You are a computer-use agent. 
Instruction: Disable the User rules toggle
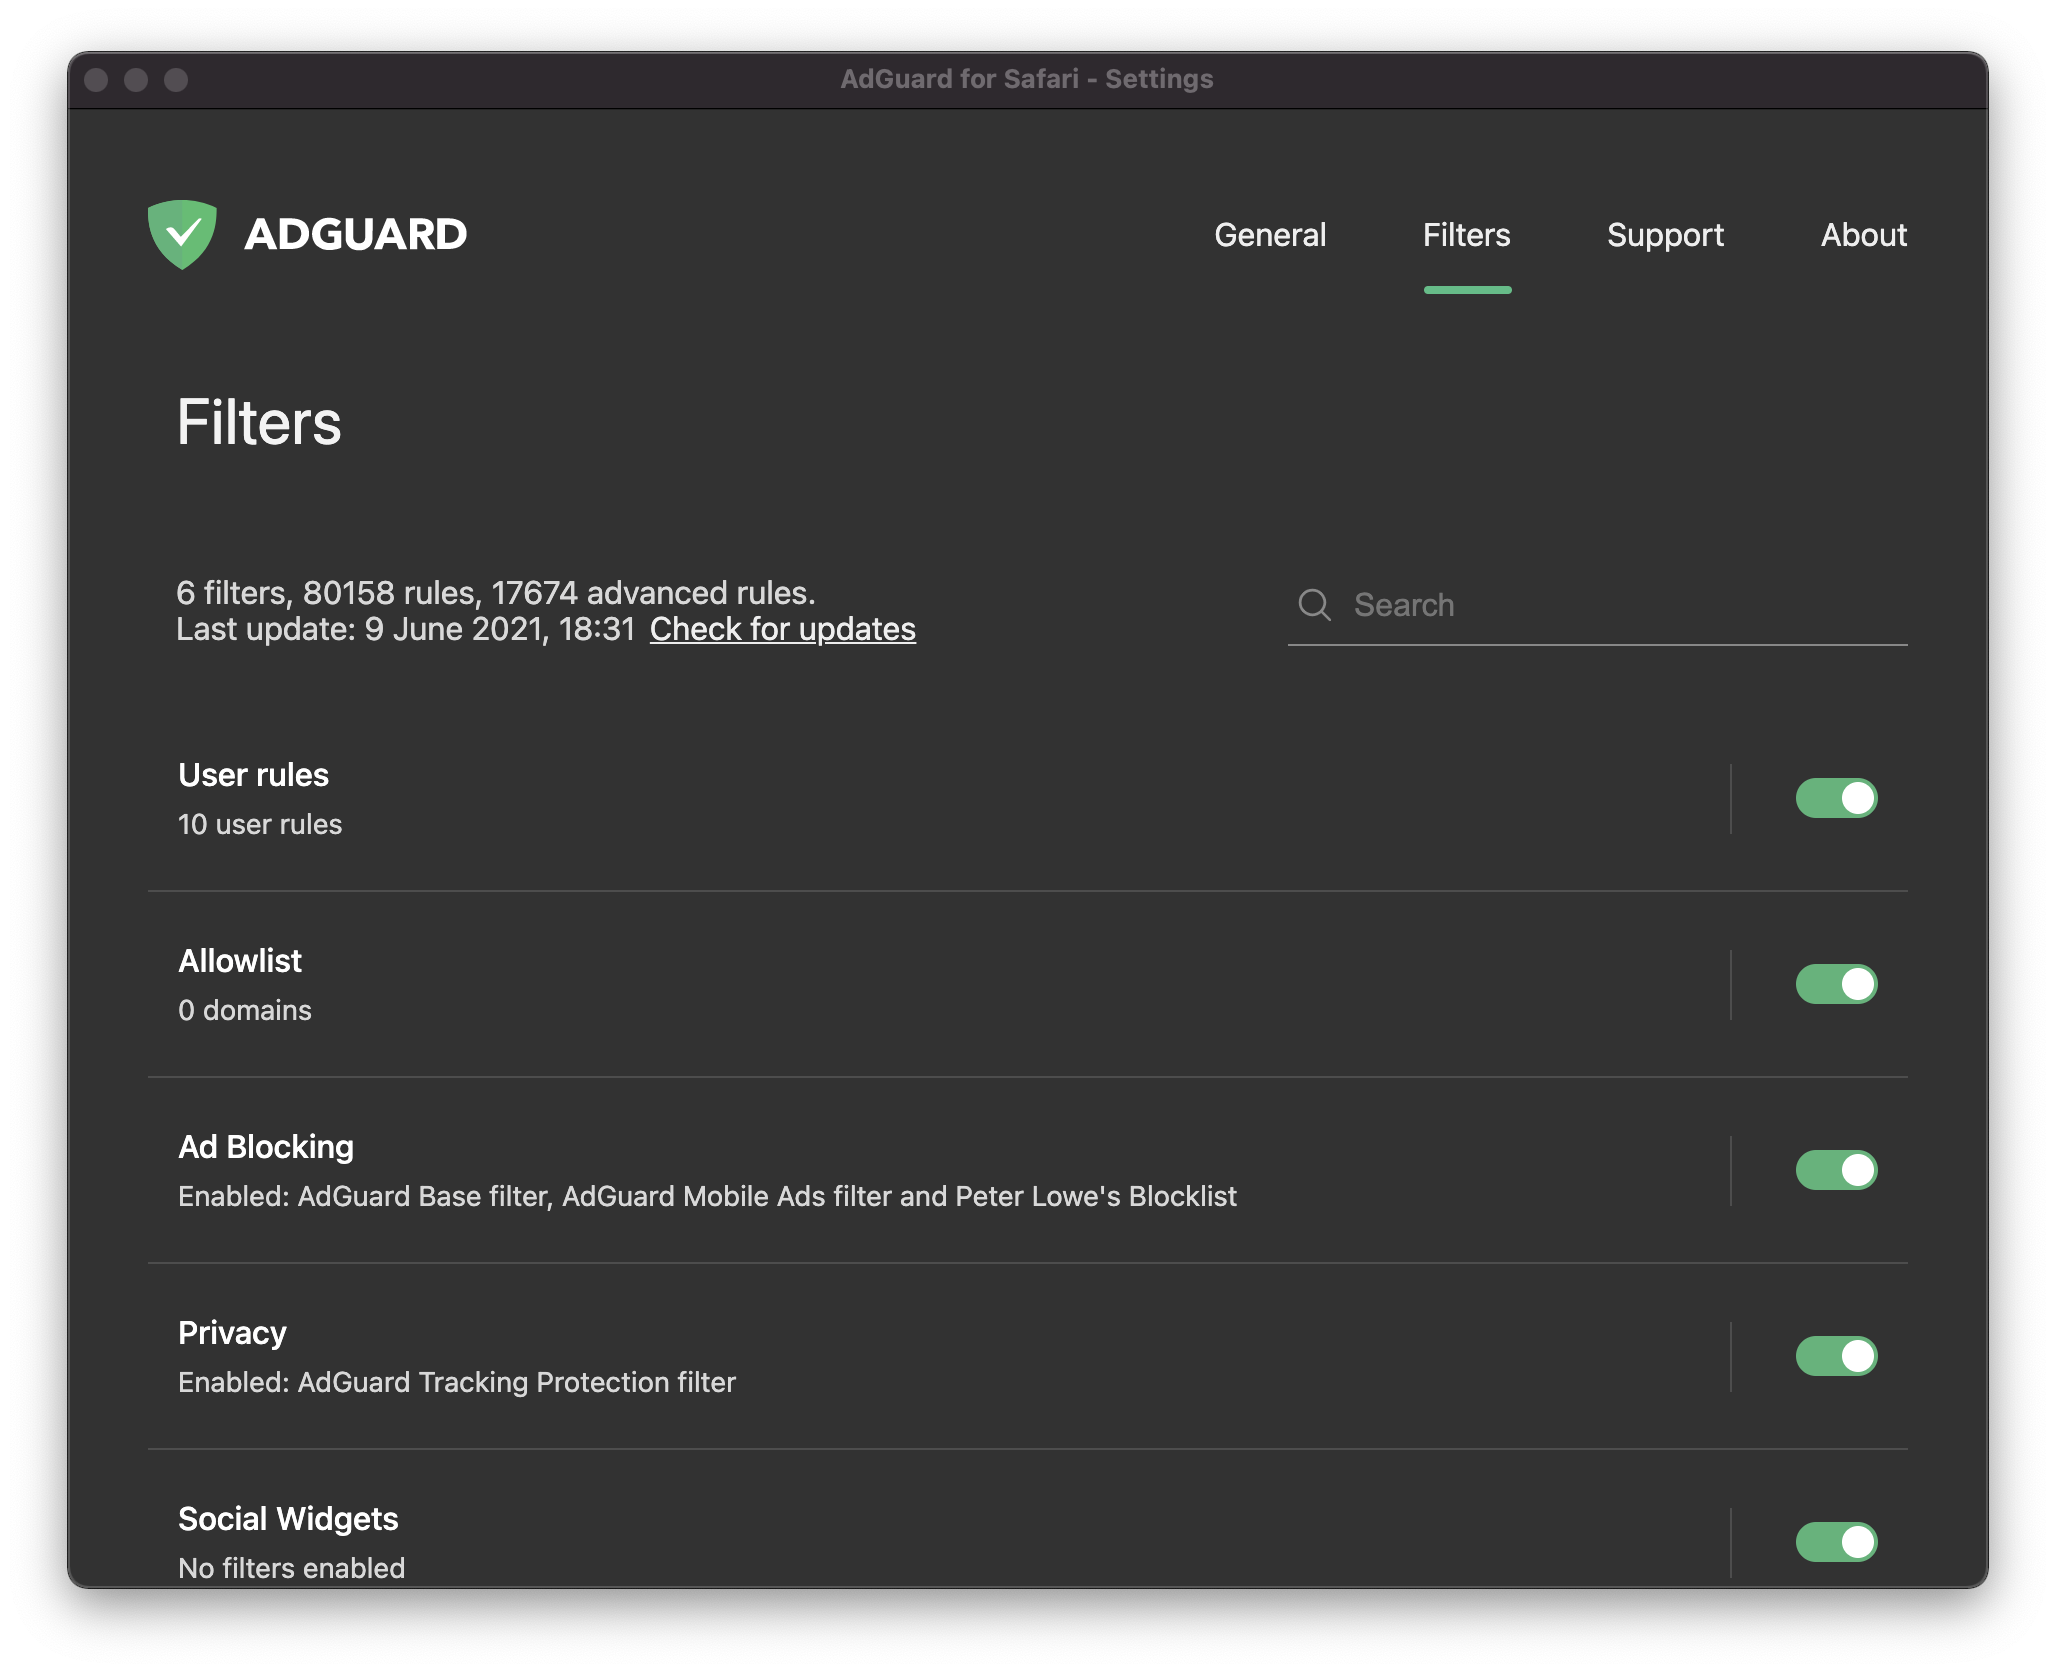click(x=1834, y=797)
